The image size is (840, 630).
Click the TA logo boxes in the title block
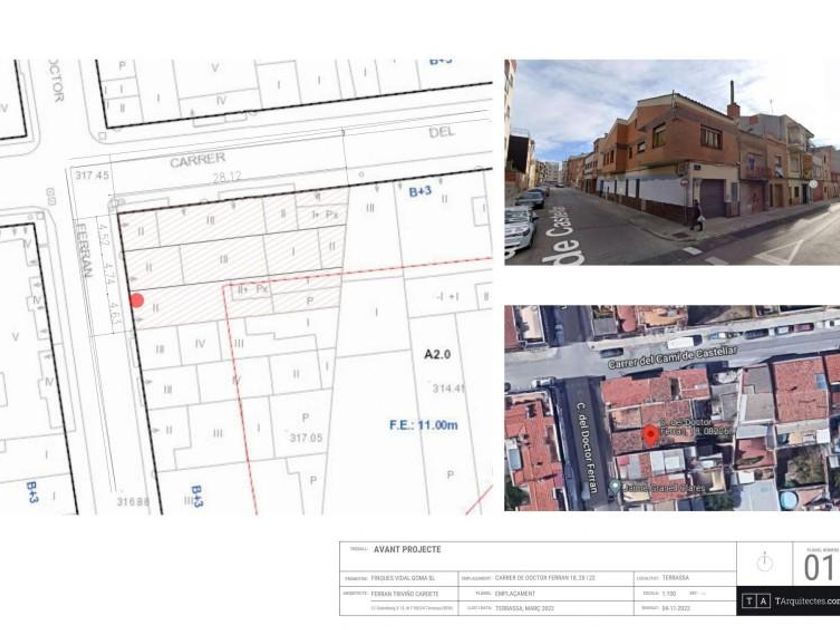click(x=757, y=601)
